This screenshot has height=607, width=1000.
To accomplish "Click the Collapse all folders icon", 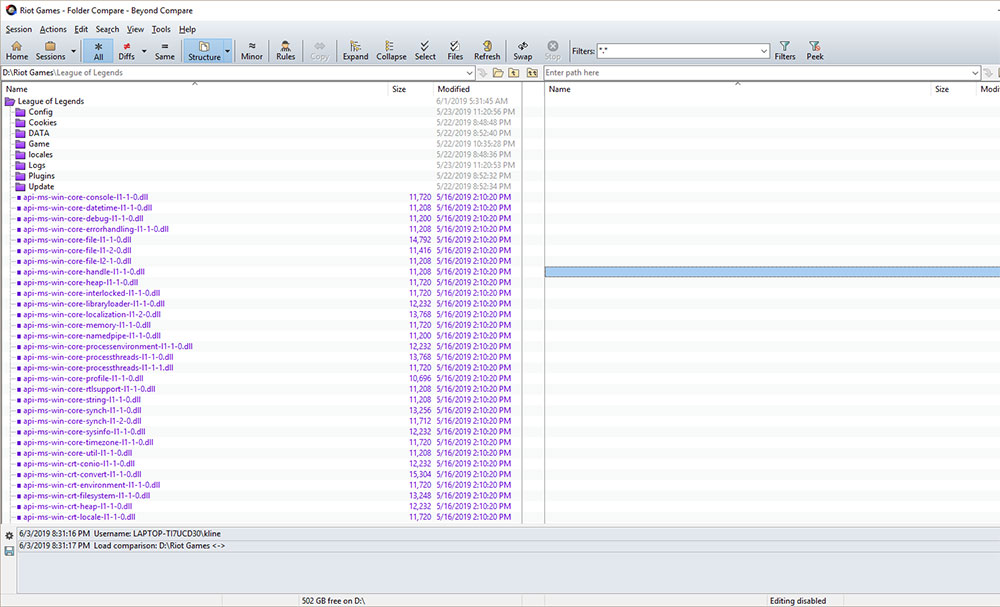I will click(x=391, y=50).
